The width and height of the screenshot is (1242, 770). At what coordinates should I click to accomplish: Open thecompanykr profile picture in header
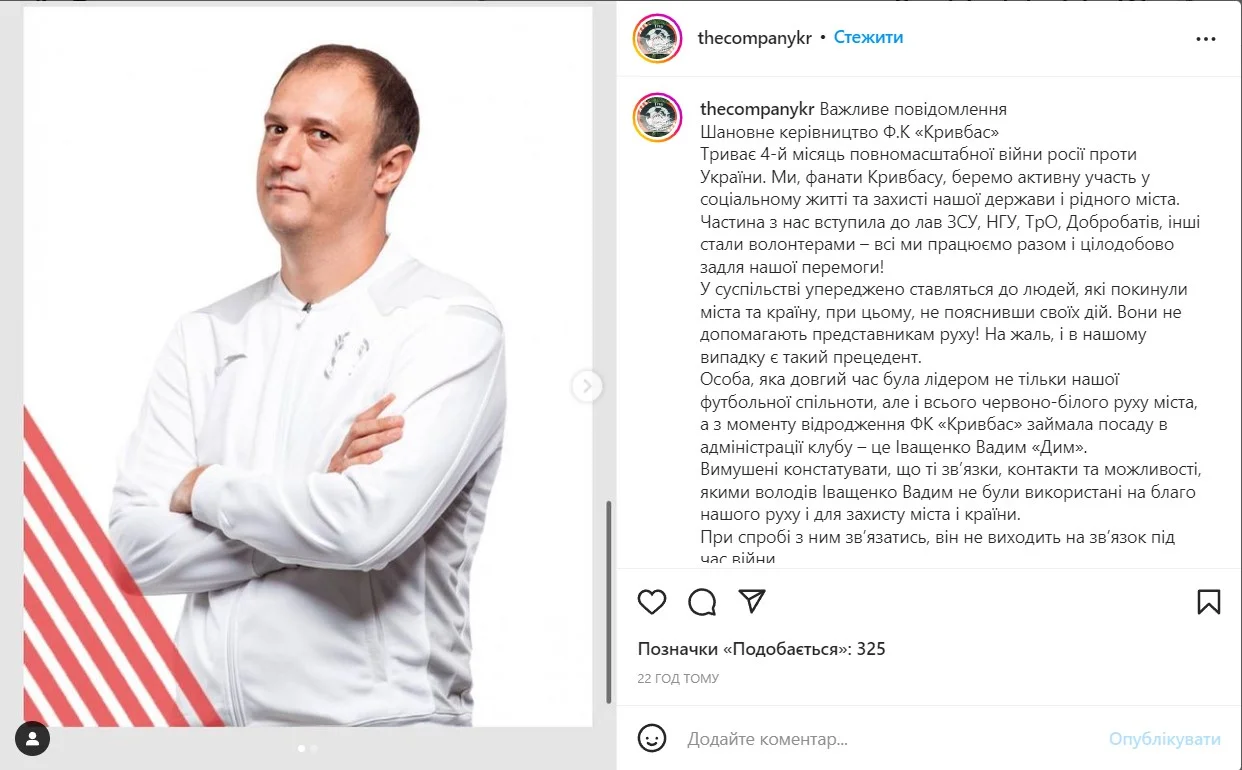tap(658, 38)
